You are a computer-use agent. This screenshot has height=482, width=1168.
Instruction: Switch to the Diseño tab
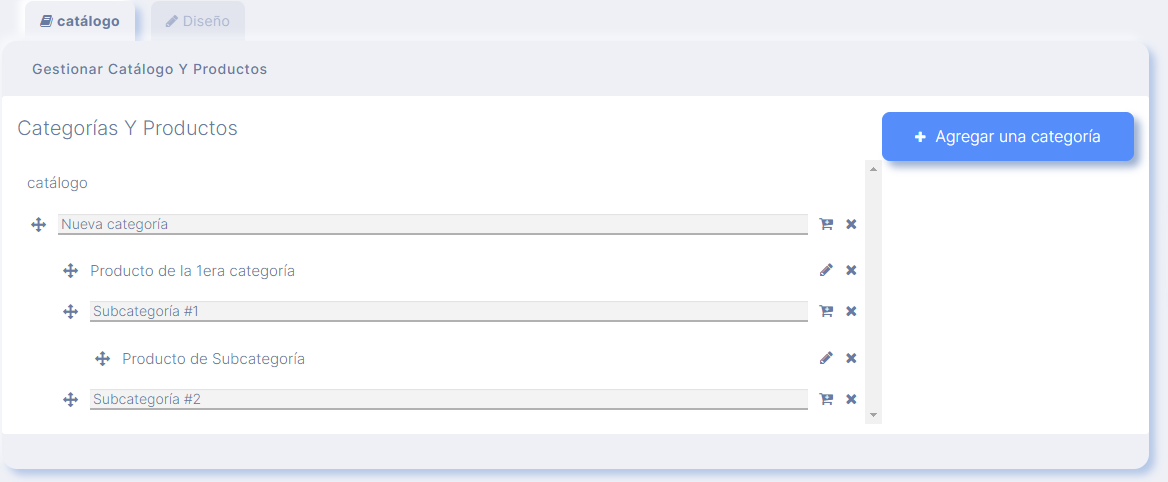pos(197,22)
